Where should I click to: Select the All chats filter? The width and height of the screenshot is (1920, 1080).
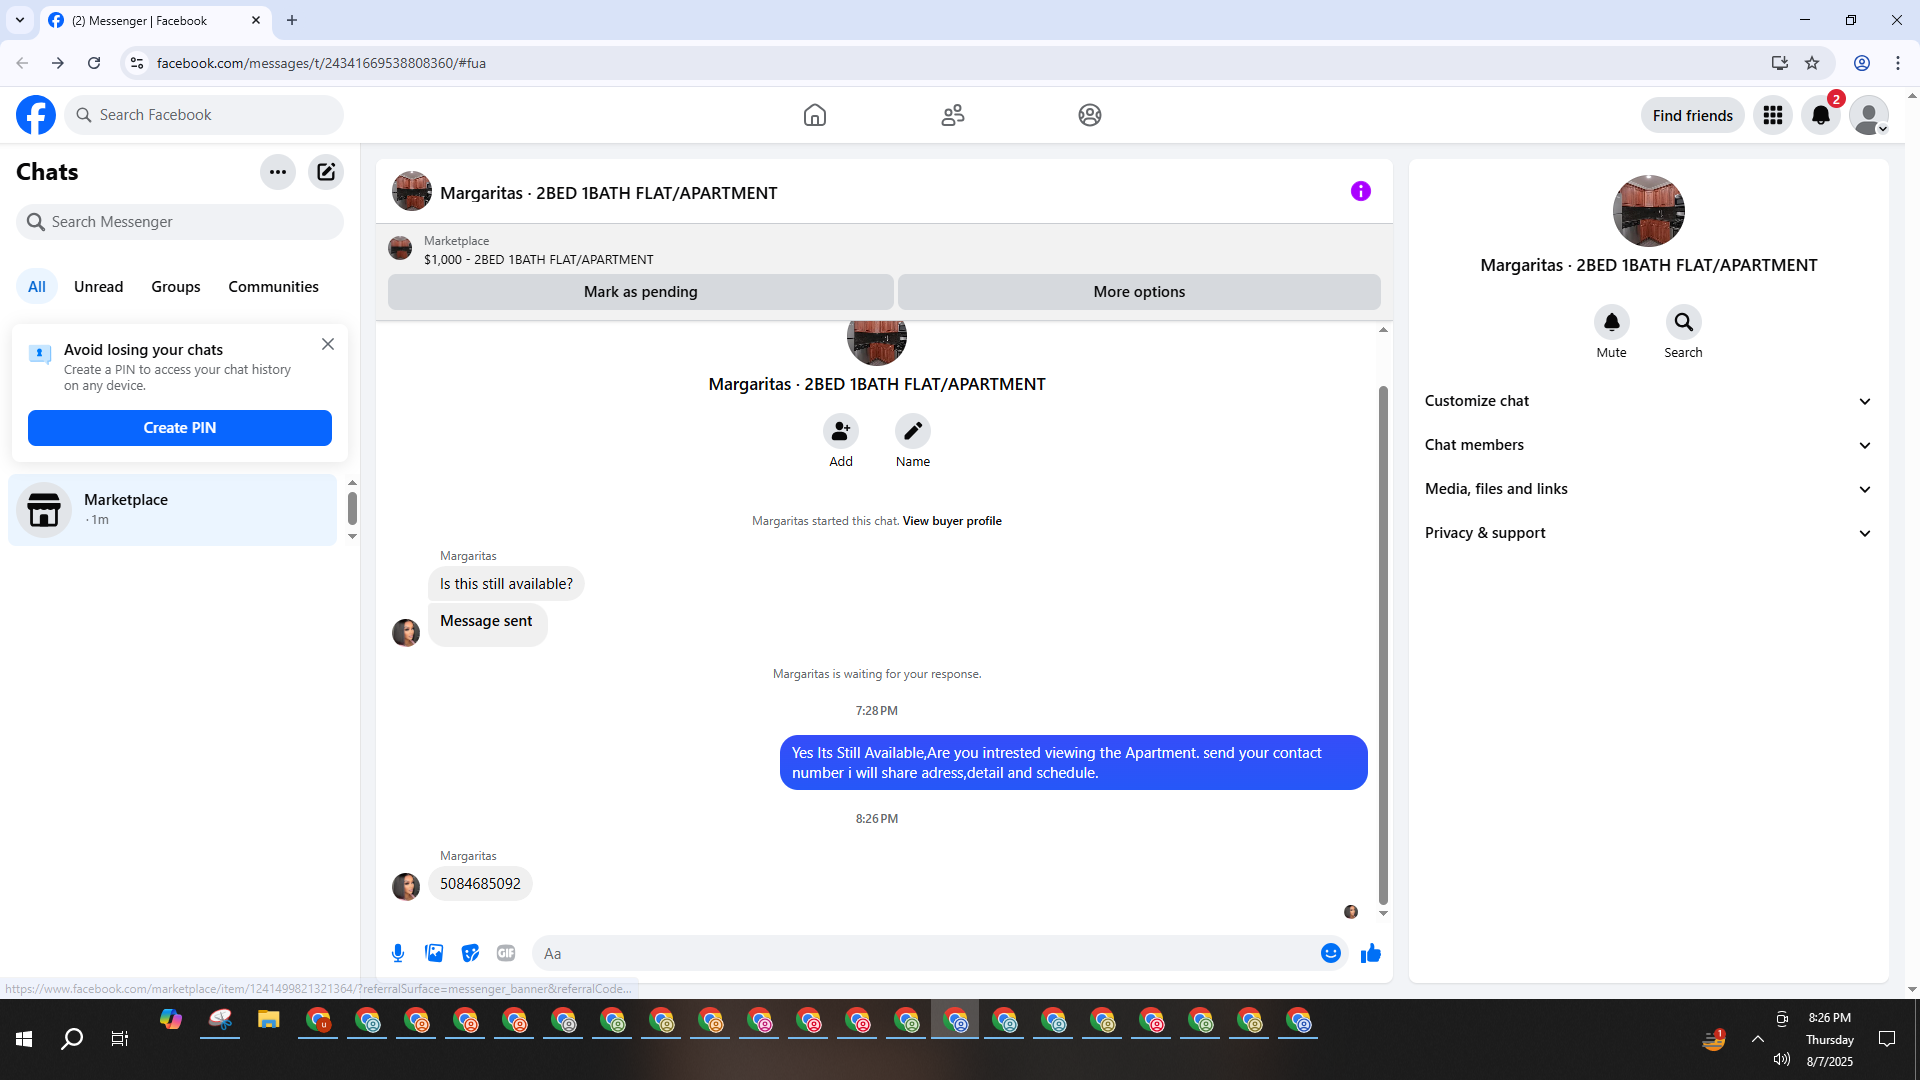(37, 287)
